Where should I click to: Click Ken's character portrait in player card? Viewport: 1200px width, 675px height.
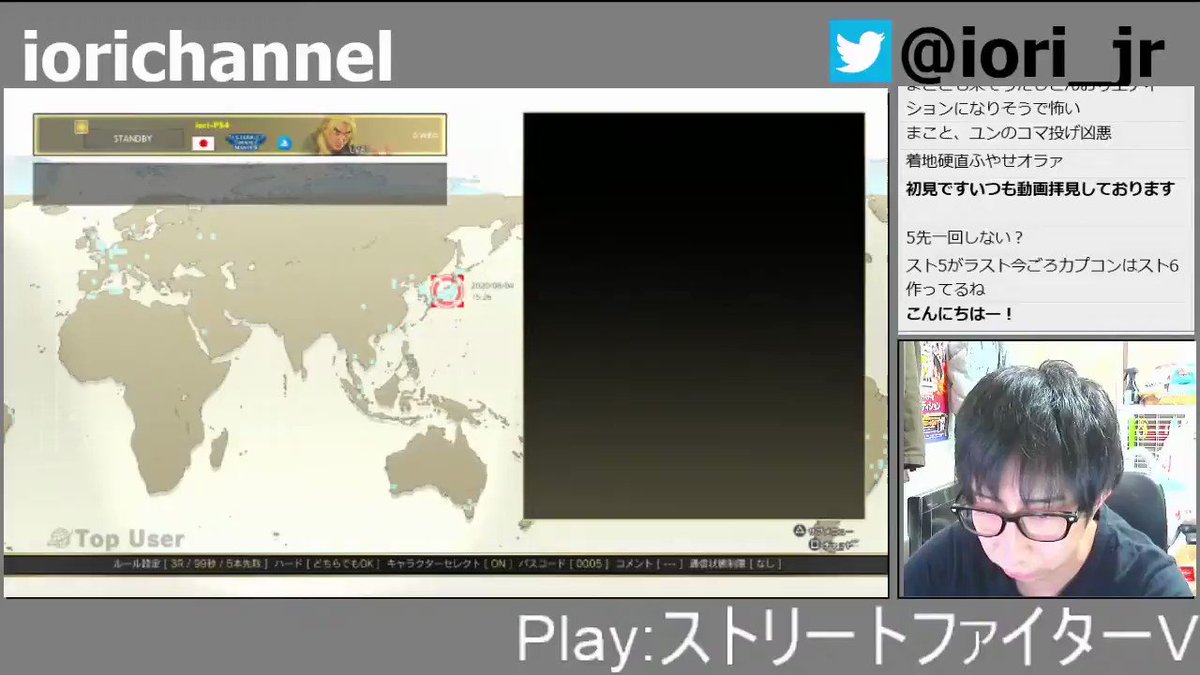click(x=336, y=136)
